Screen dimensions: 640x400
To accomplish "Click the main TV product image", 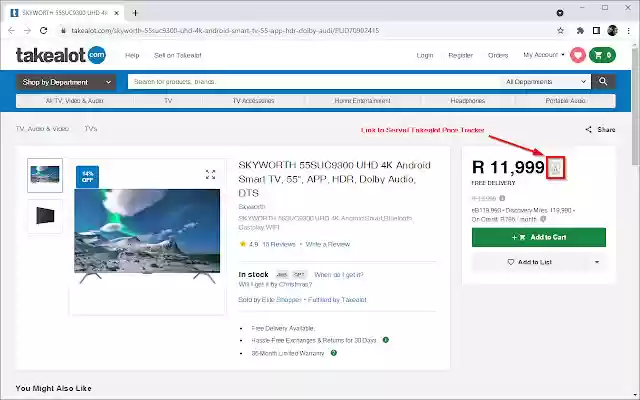I will click(147, 236).
